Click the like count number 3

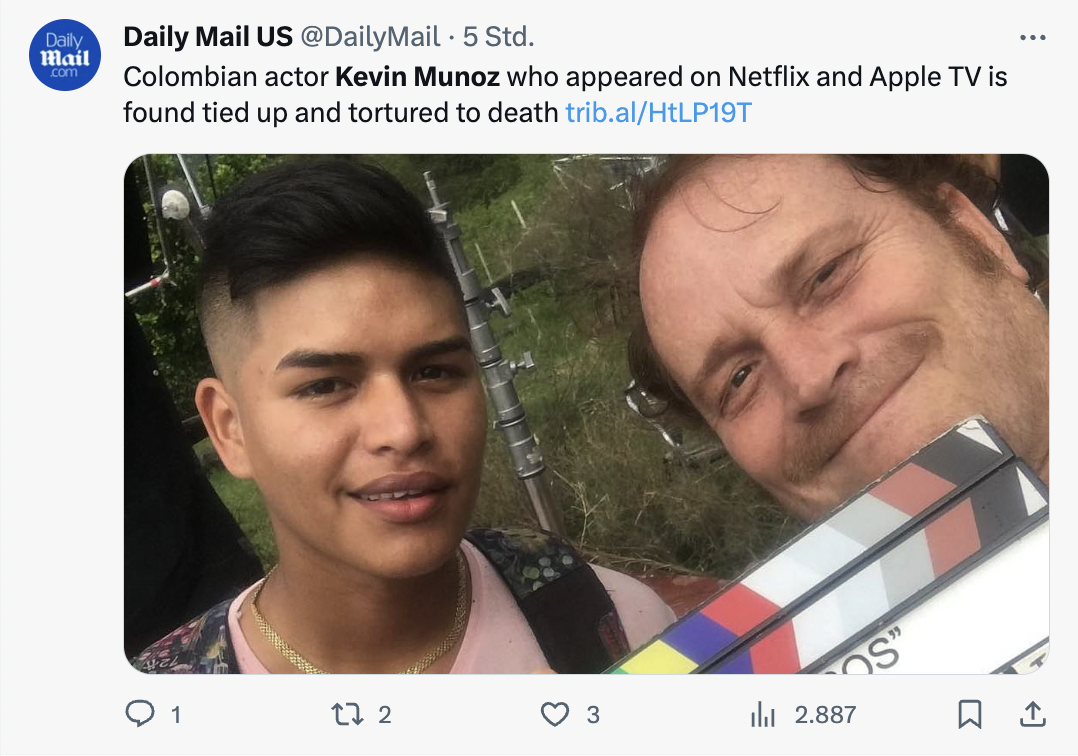593,714
